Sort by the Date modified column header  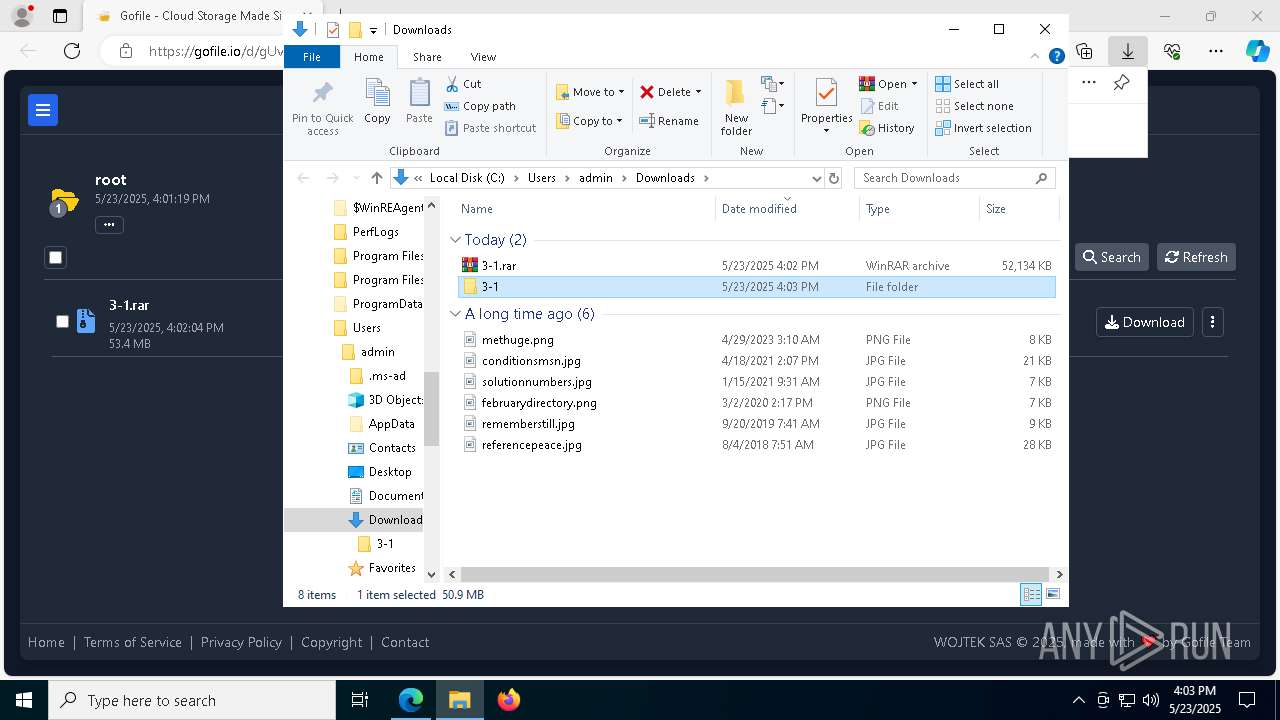[787, 209]
